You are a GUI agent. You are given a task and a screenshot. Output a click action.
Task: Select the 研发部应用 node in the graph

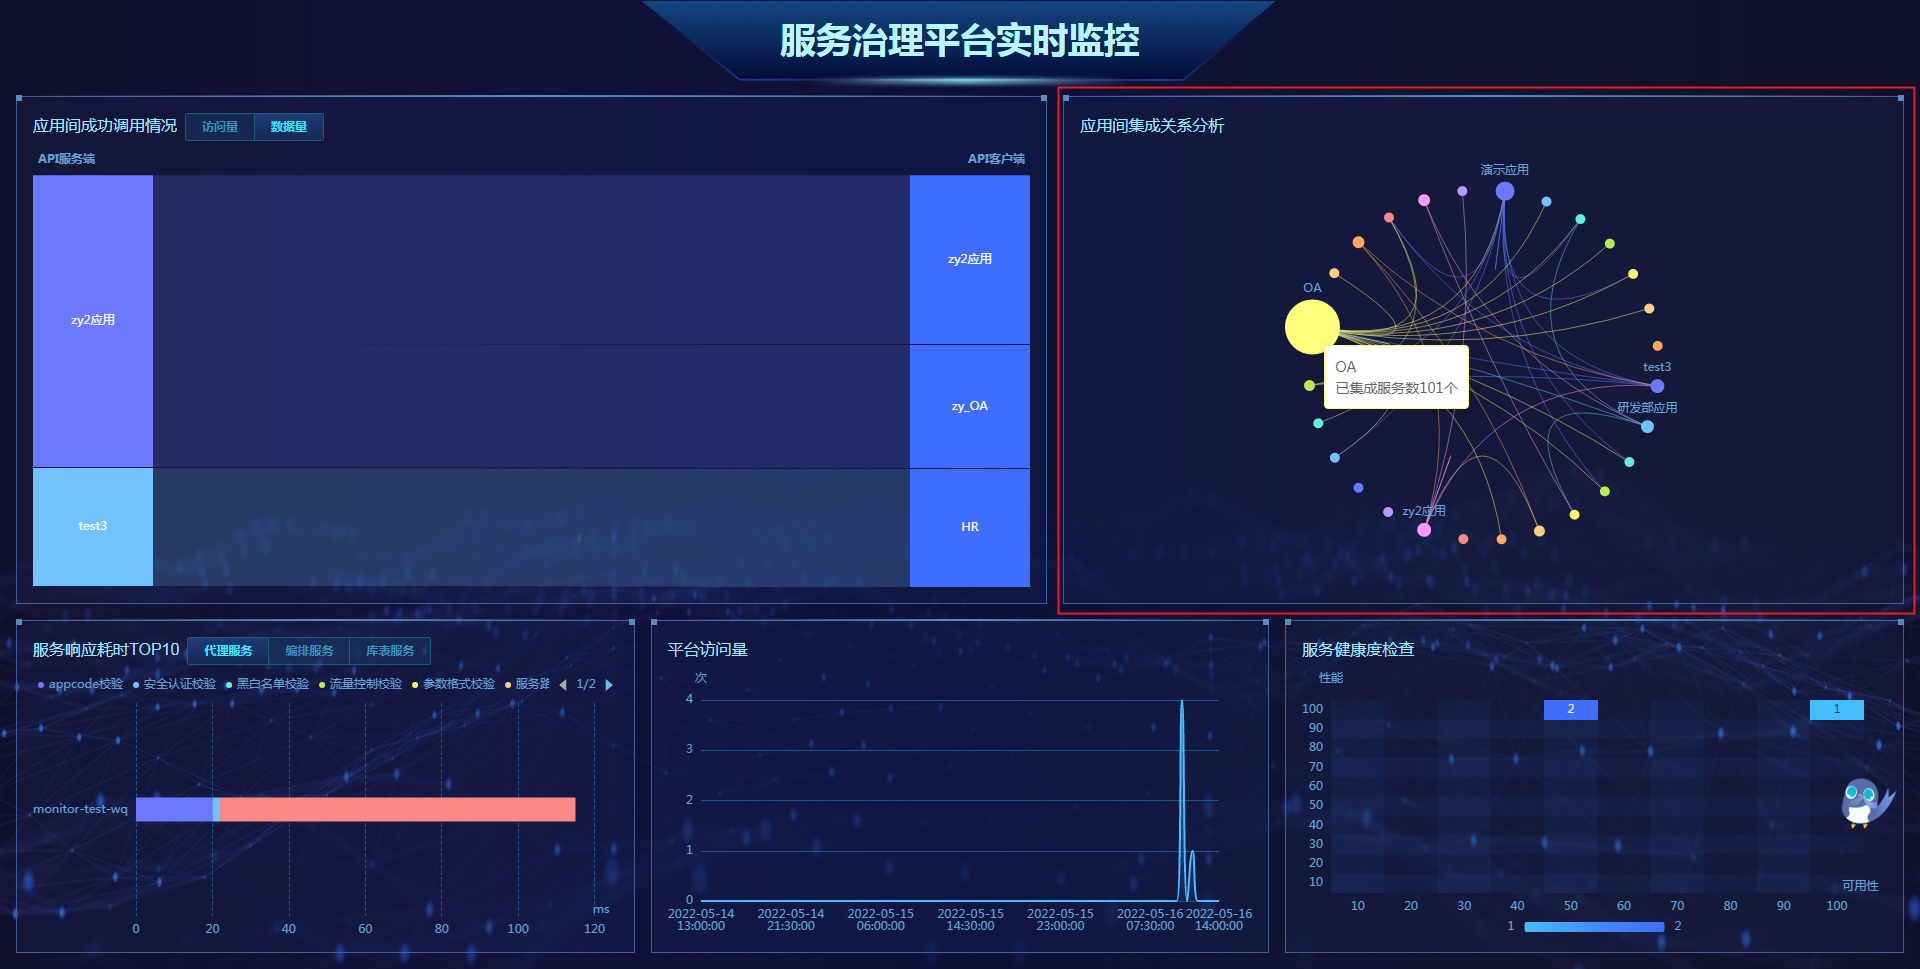(x=1647, y=426)
